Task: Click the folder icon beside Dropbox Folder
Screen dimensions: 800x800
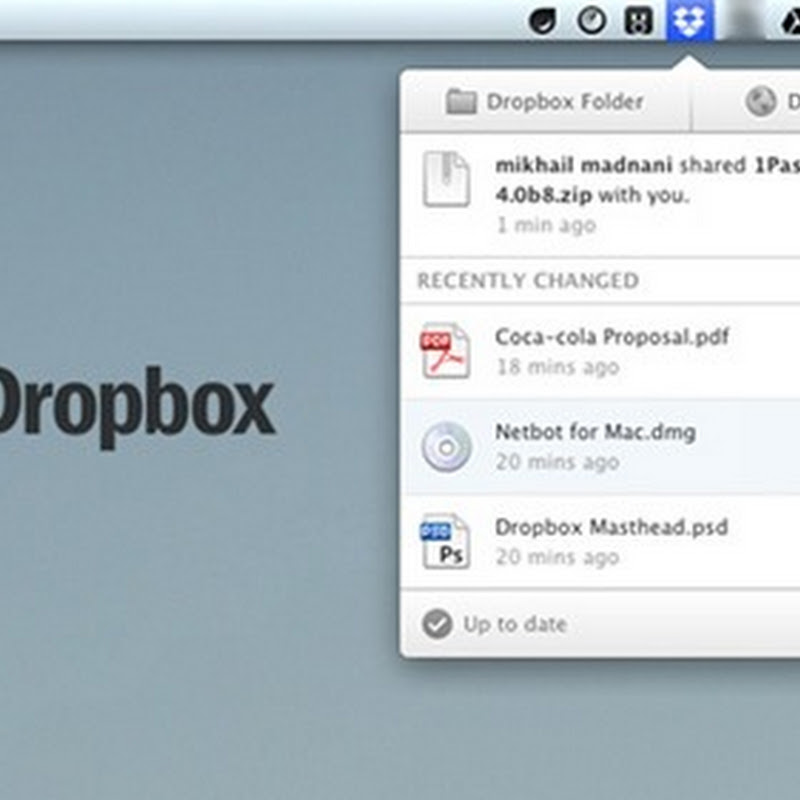Action: 461,102
